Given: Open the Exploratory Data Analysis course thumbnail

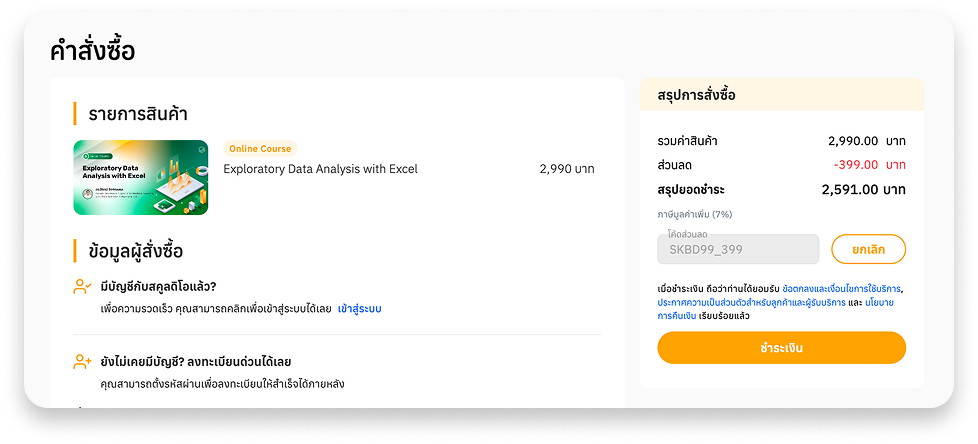Looking at the screenshot, I should coord(140,178).
